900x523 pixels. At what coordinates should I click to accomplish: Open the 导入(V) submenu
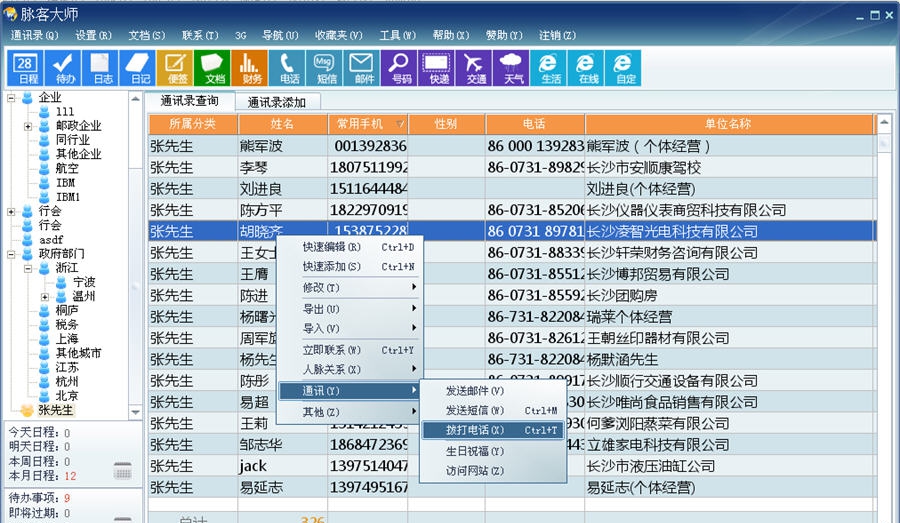point(350,328)
